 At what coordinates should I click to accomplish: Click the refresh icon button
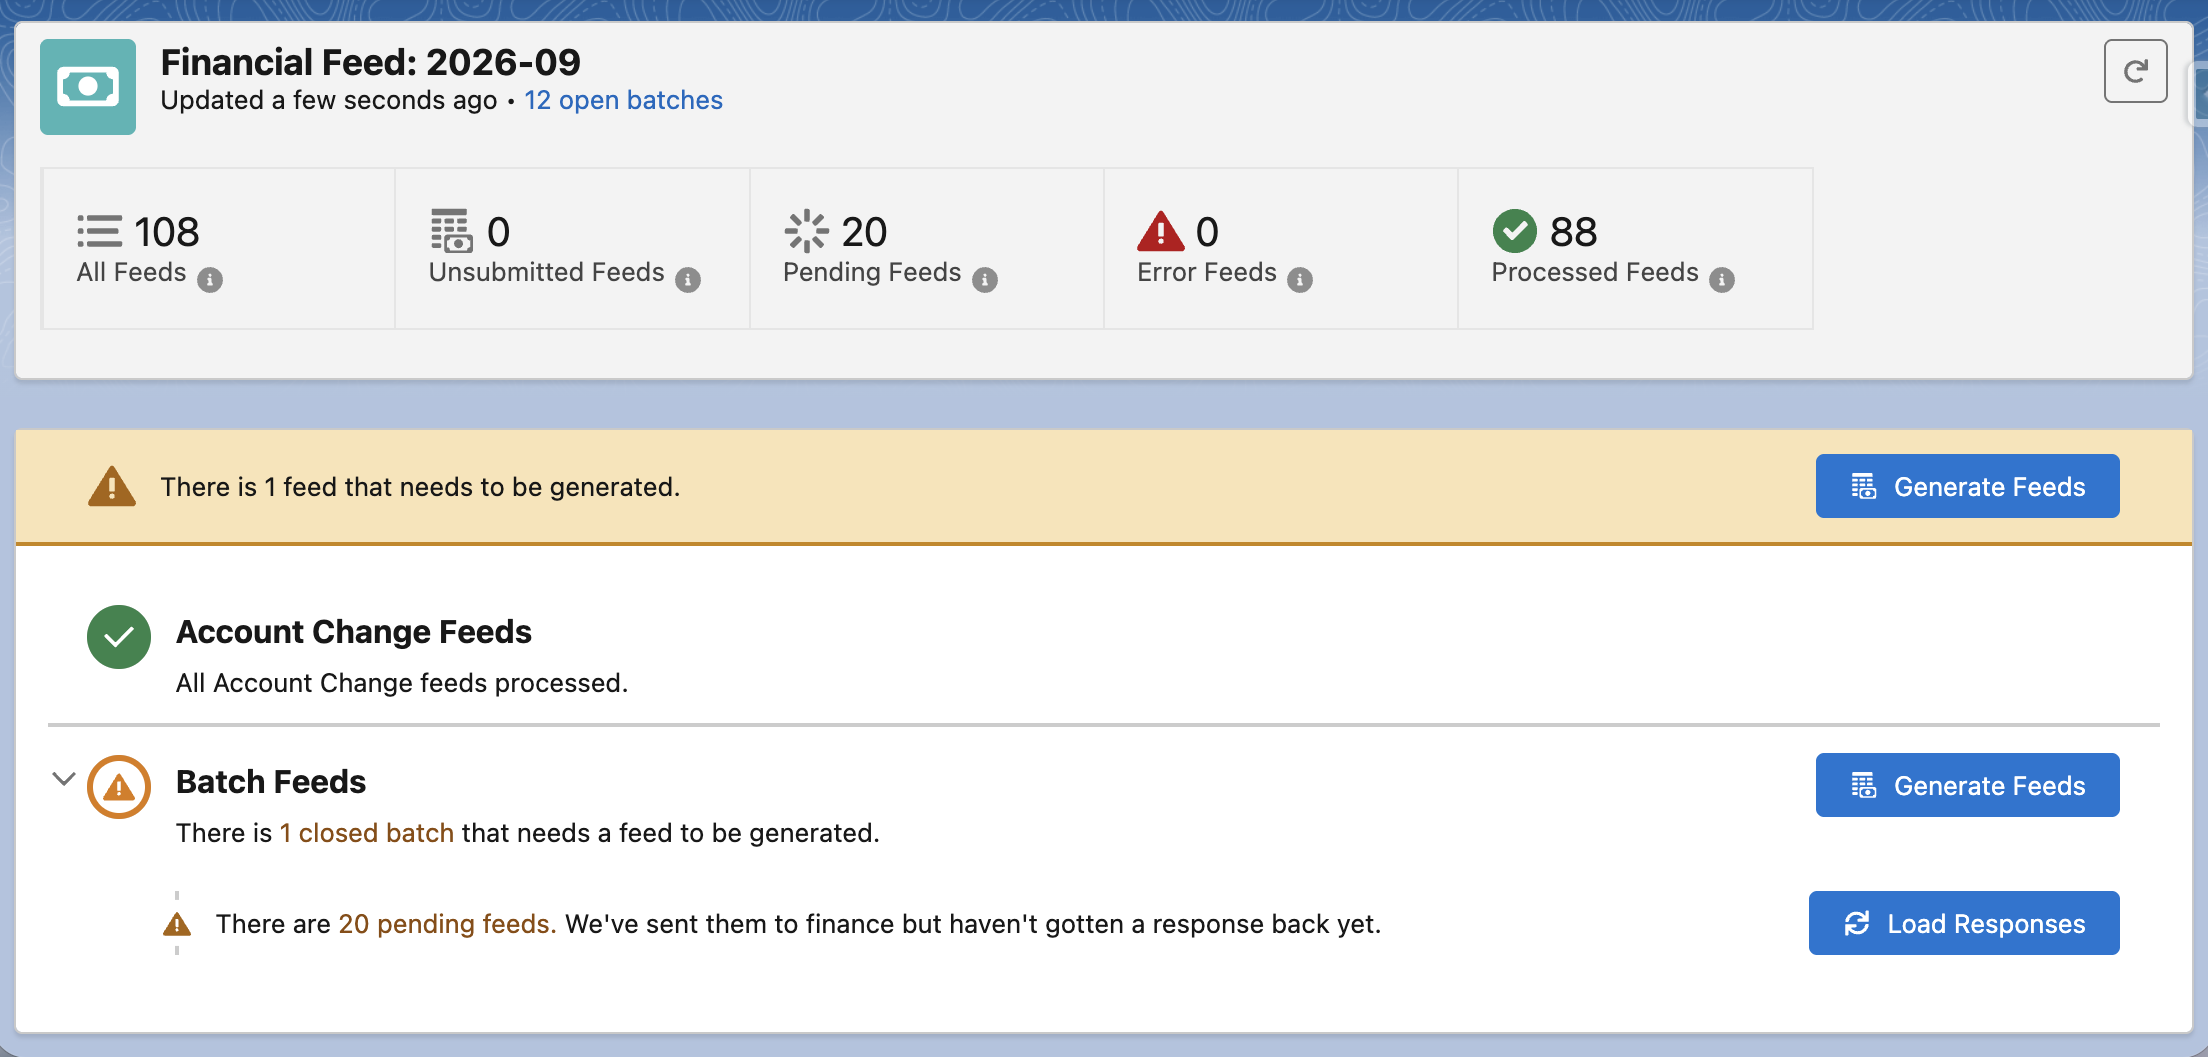pyautogui.click(x=2135, y=71)
